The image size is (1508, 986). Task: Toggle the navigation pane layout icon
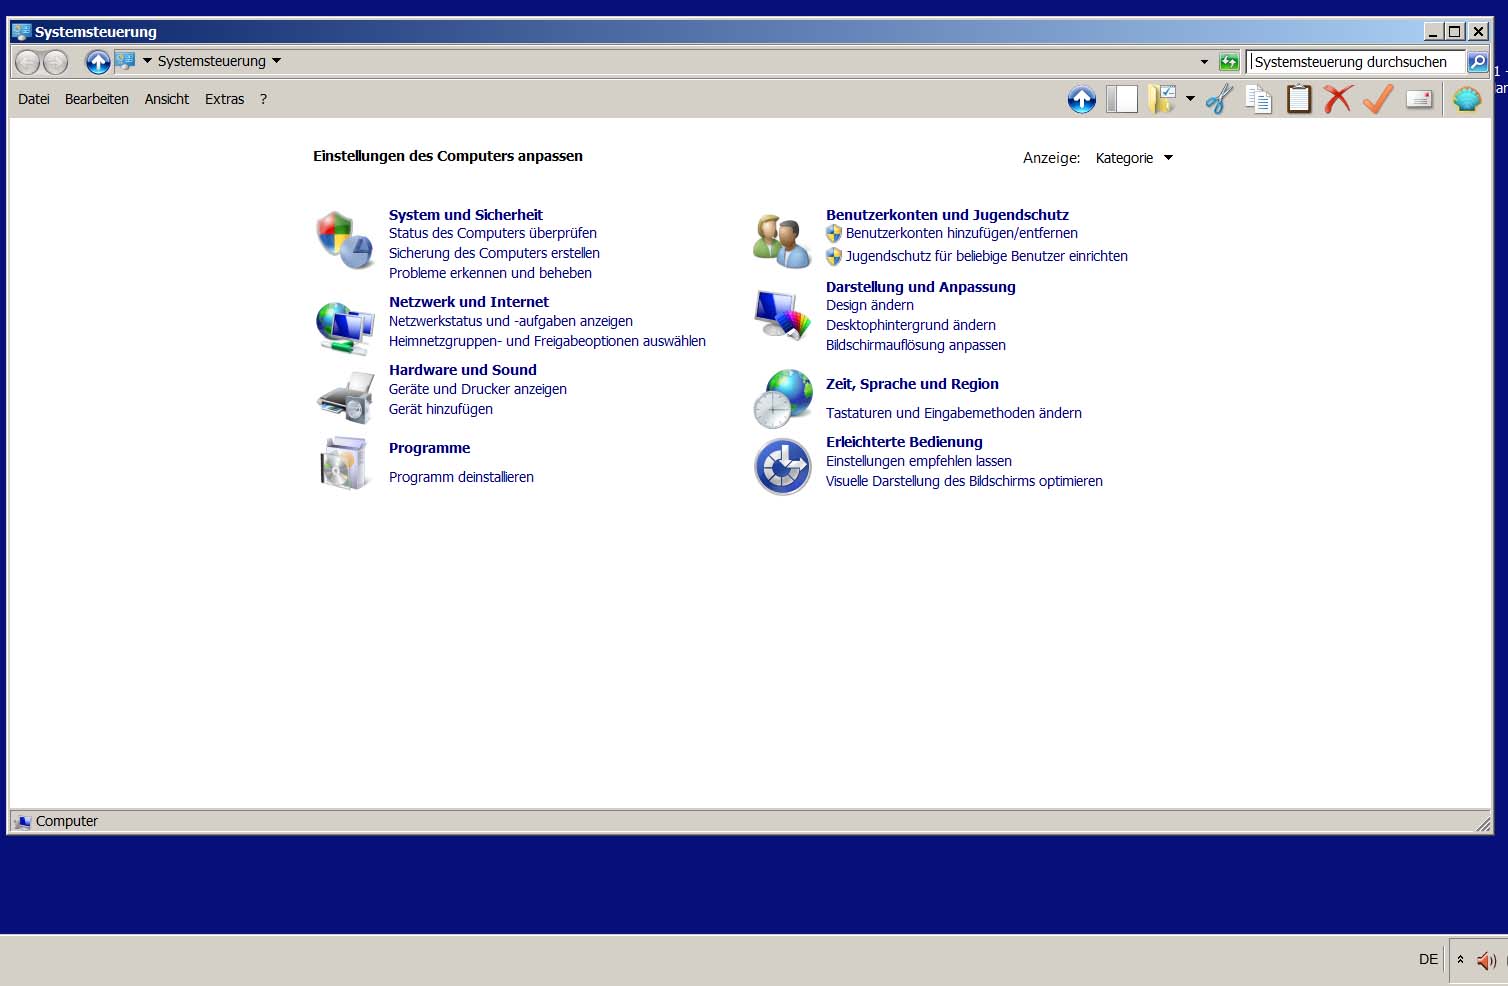(1121, 99)
